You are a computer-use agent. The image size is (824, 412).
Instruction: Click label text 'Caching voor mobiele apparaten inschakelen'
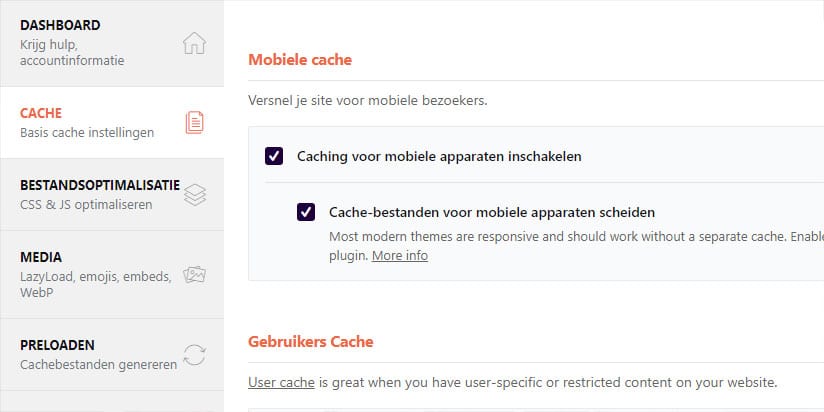coord(439,156)
